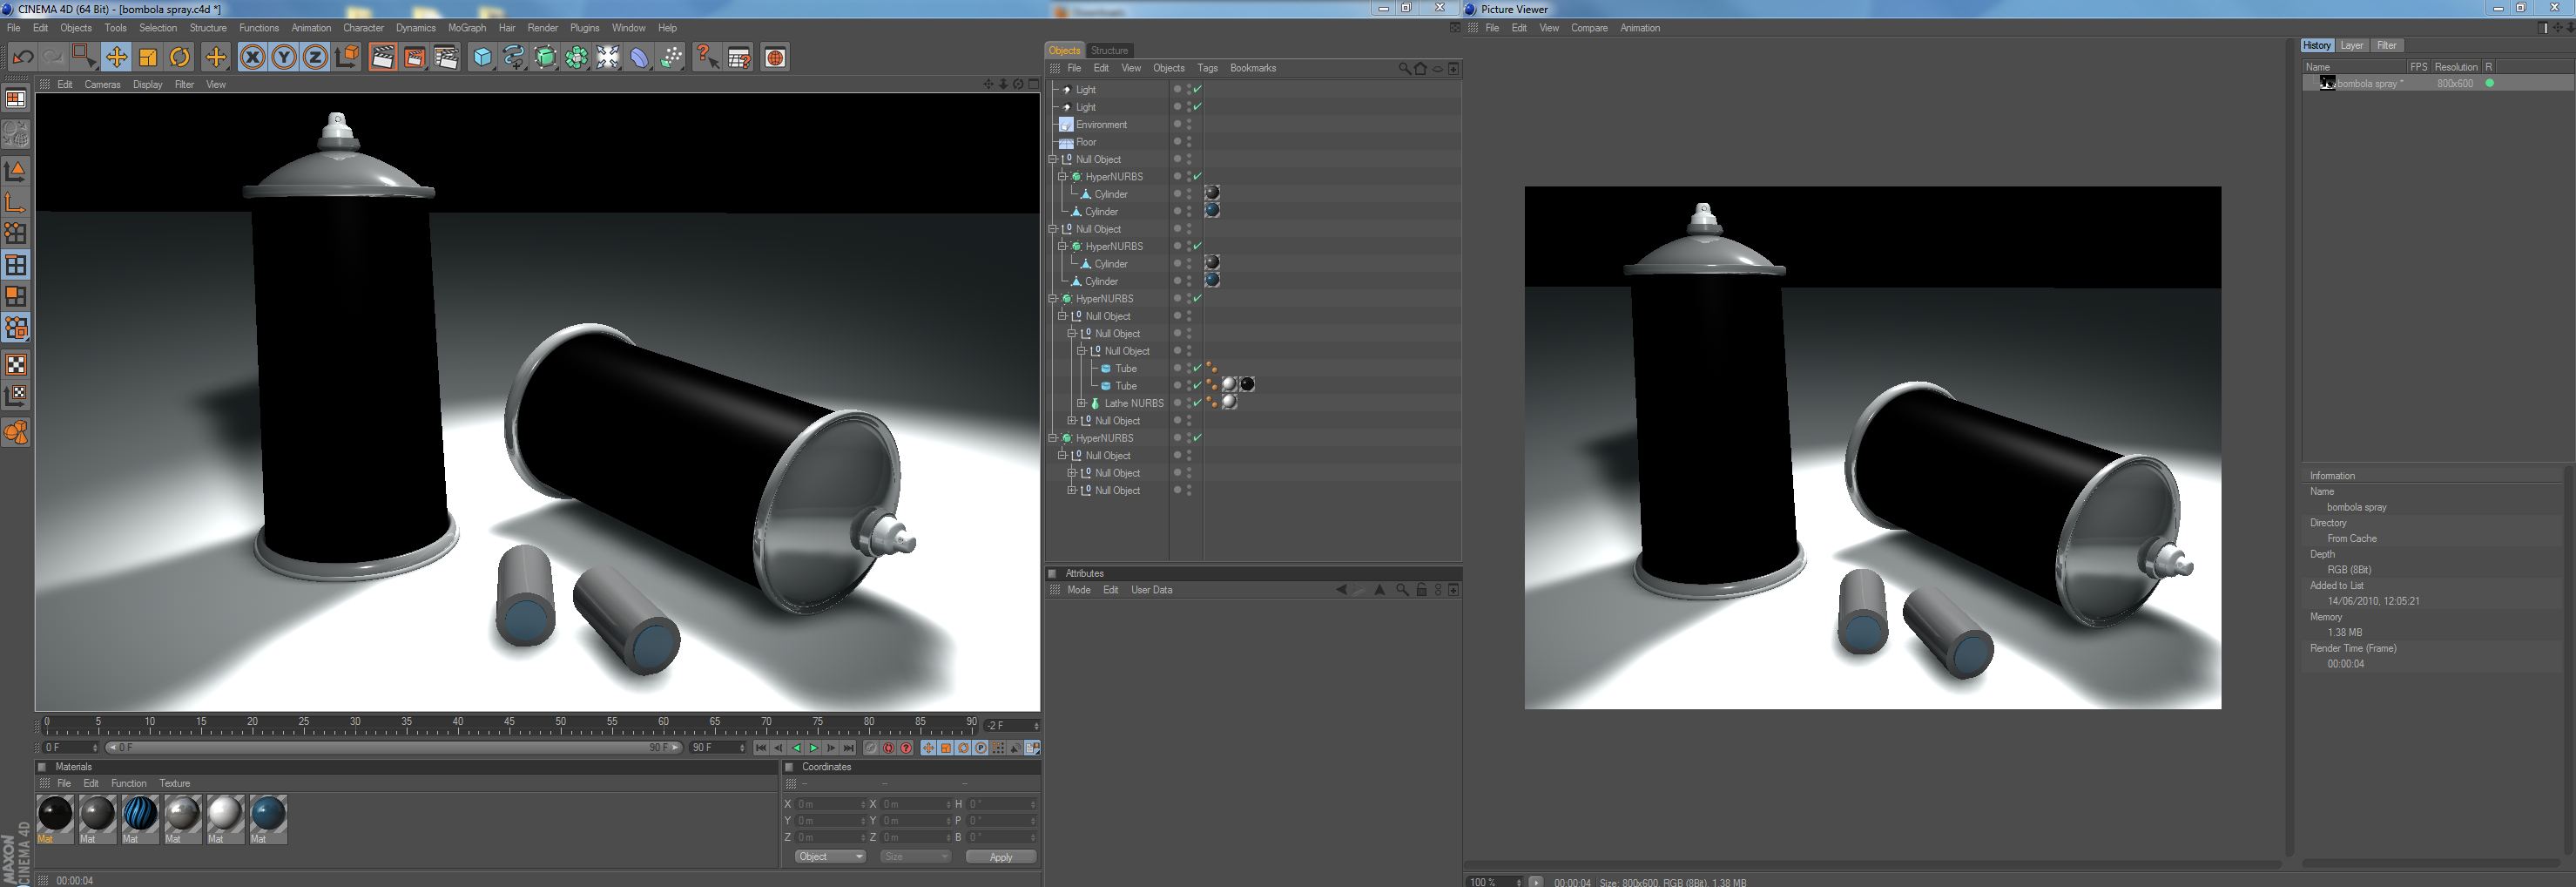Toggle the Z-axis lock
The height and width of the screenshot is (887, 2576).
point(315,57)
